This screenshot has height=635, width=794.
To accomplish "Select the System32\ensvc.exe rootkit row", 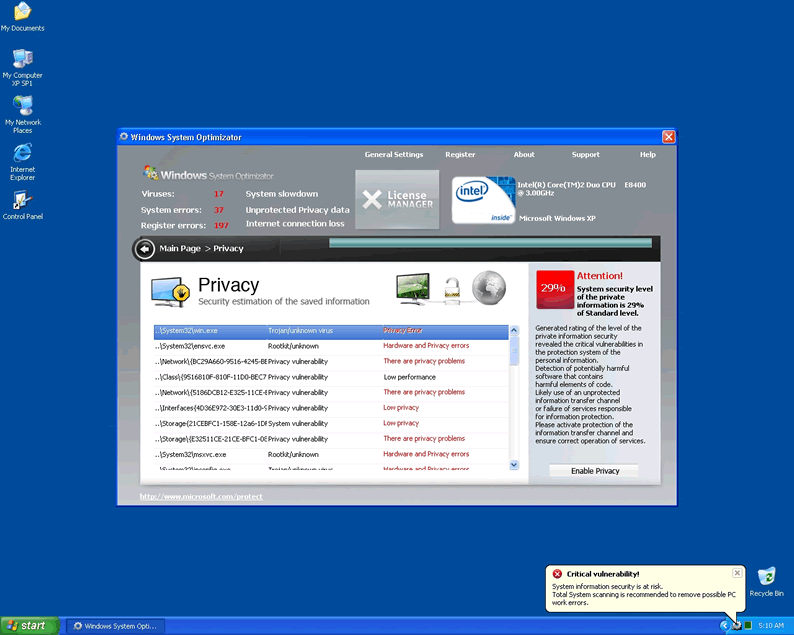I will point(330,346).
